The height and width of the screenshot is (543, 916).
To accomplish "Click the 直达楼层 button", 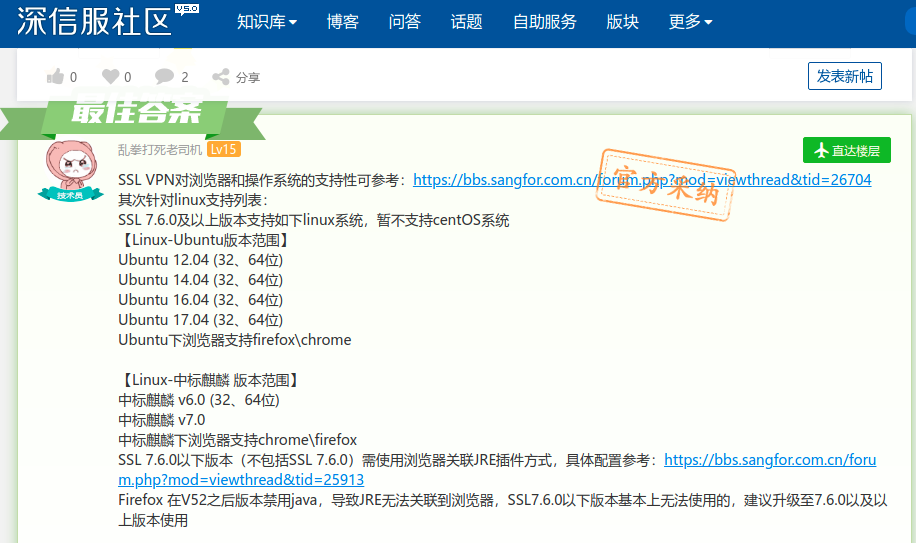I will click(x=846, y=150).
